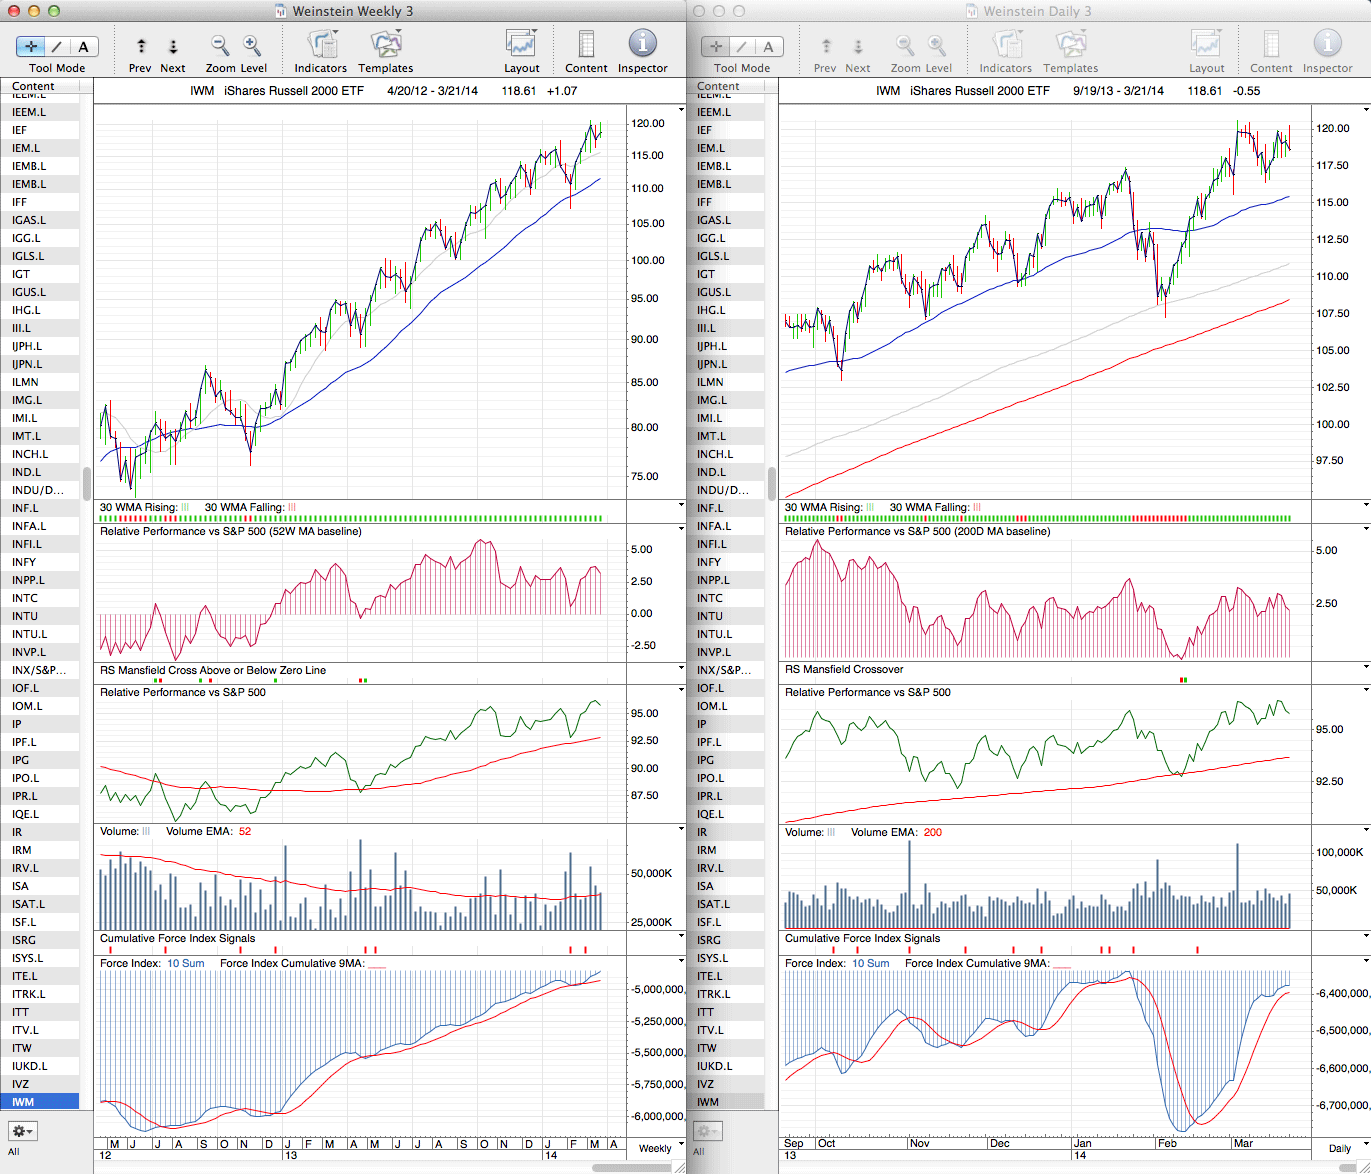Open the Layout toolbar menu
The height and width of the screenshot is (1174, 1371).
pyautogui.click(x=521, y=45)
